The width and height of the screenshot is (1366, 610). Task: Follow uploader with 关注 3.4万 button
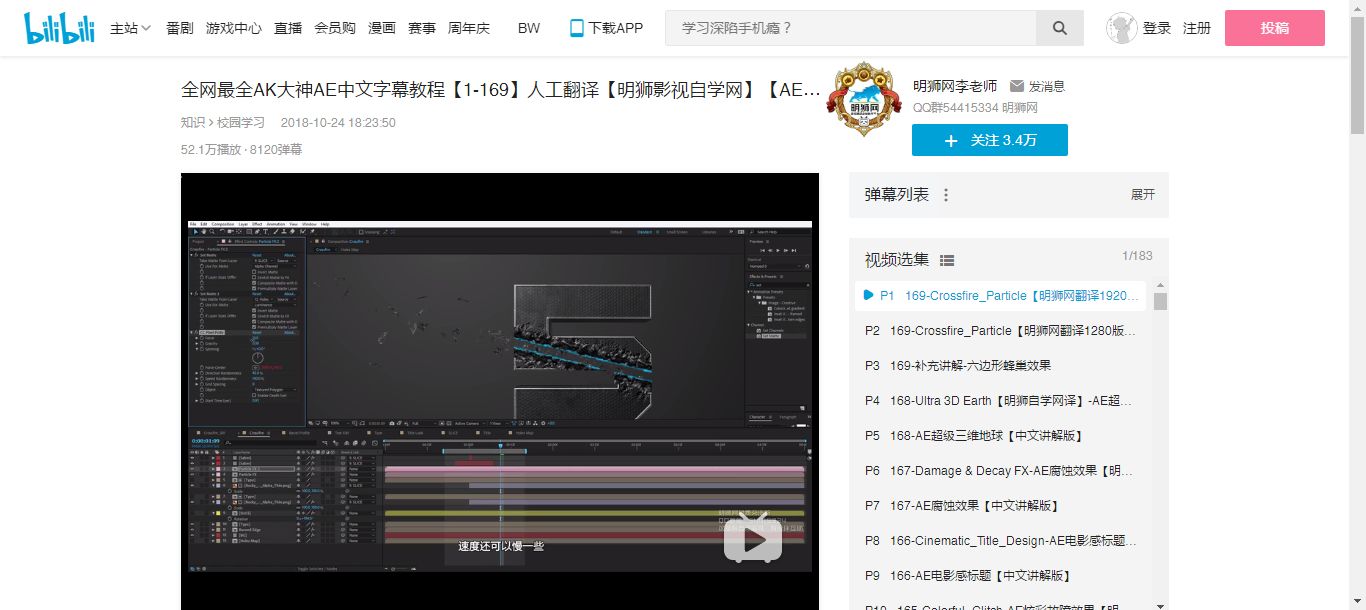click(990, 140)
